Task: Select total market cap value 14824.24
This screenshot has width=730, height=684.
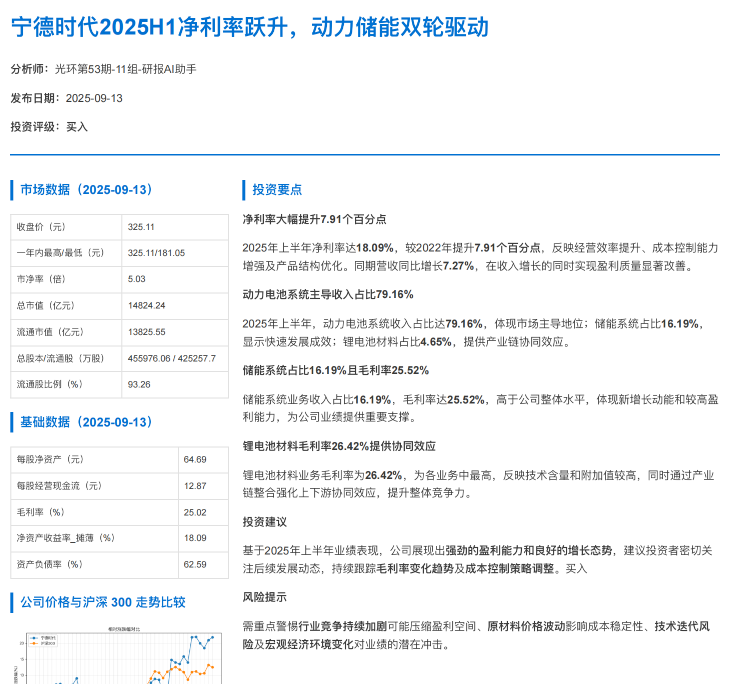Action: click(x=147, y=305)
